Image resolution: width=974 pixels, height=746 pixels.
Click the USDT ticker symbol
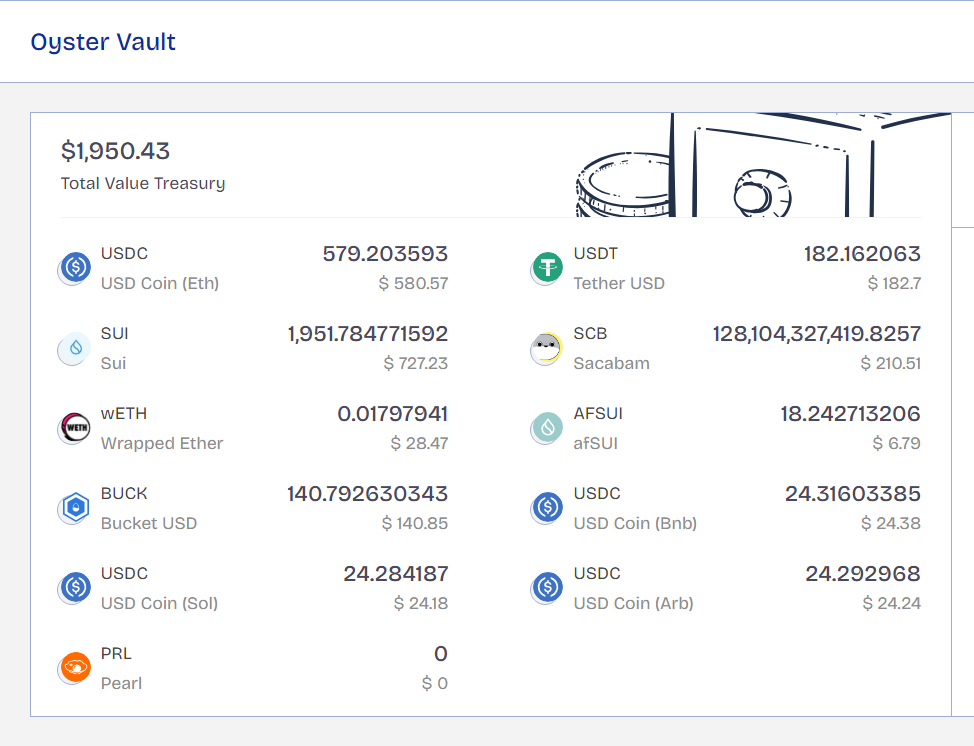(x=596, y=254)
